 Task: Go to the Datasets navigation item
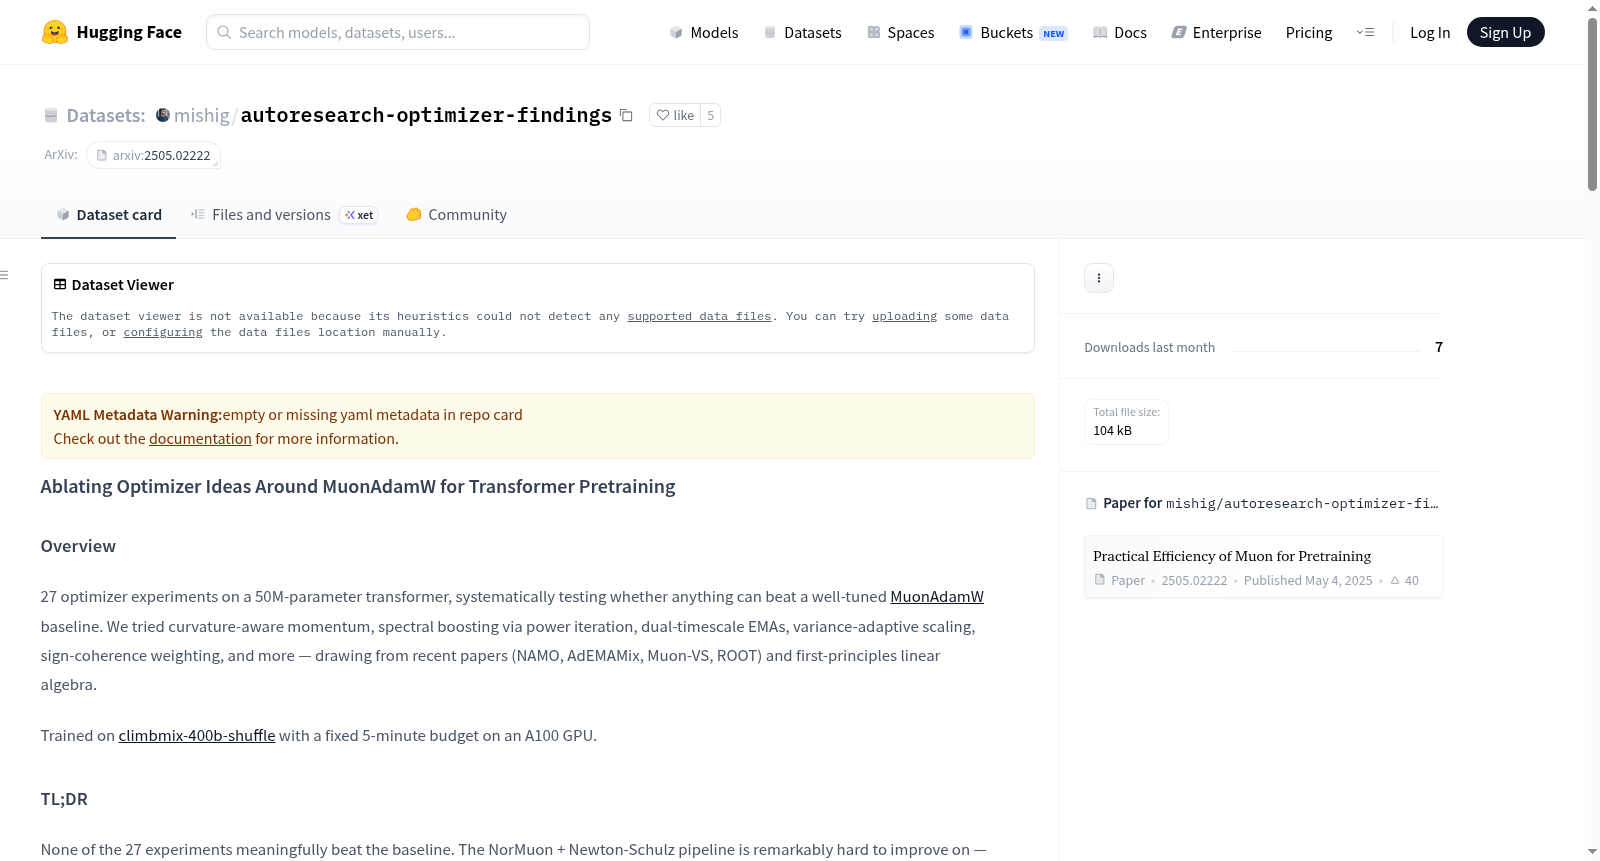[803, 32]
